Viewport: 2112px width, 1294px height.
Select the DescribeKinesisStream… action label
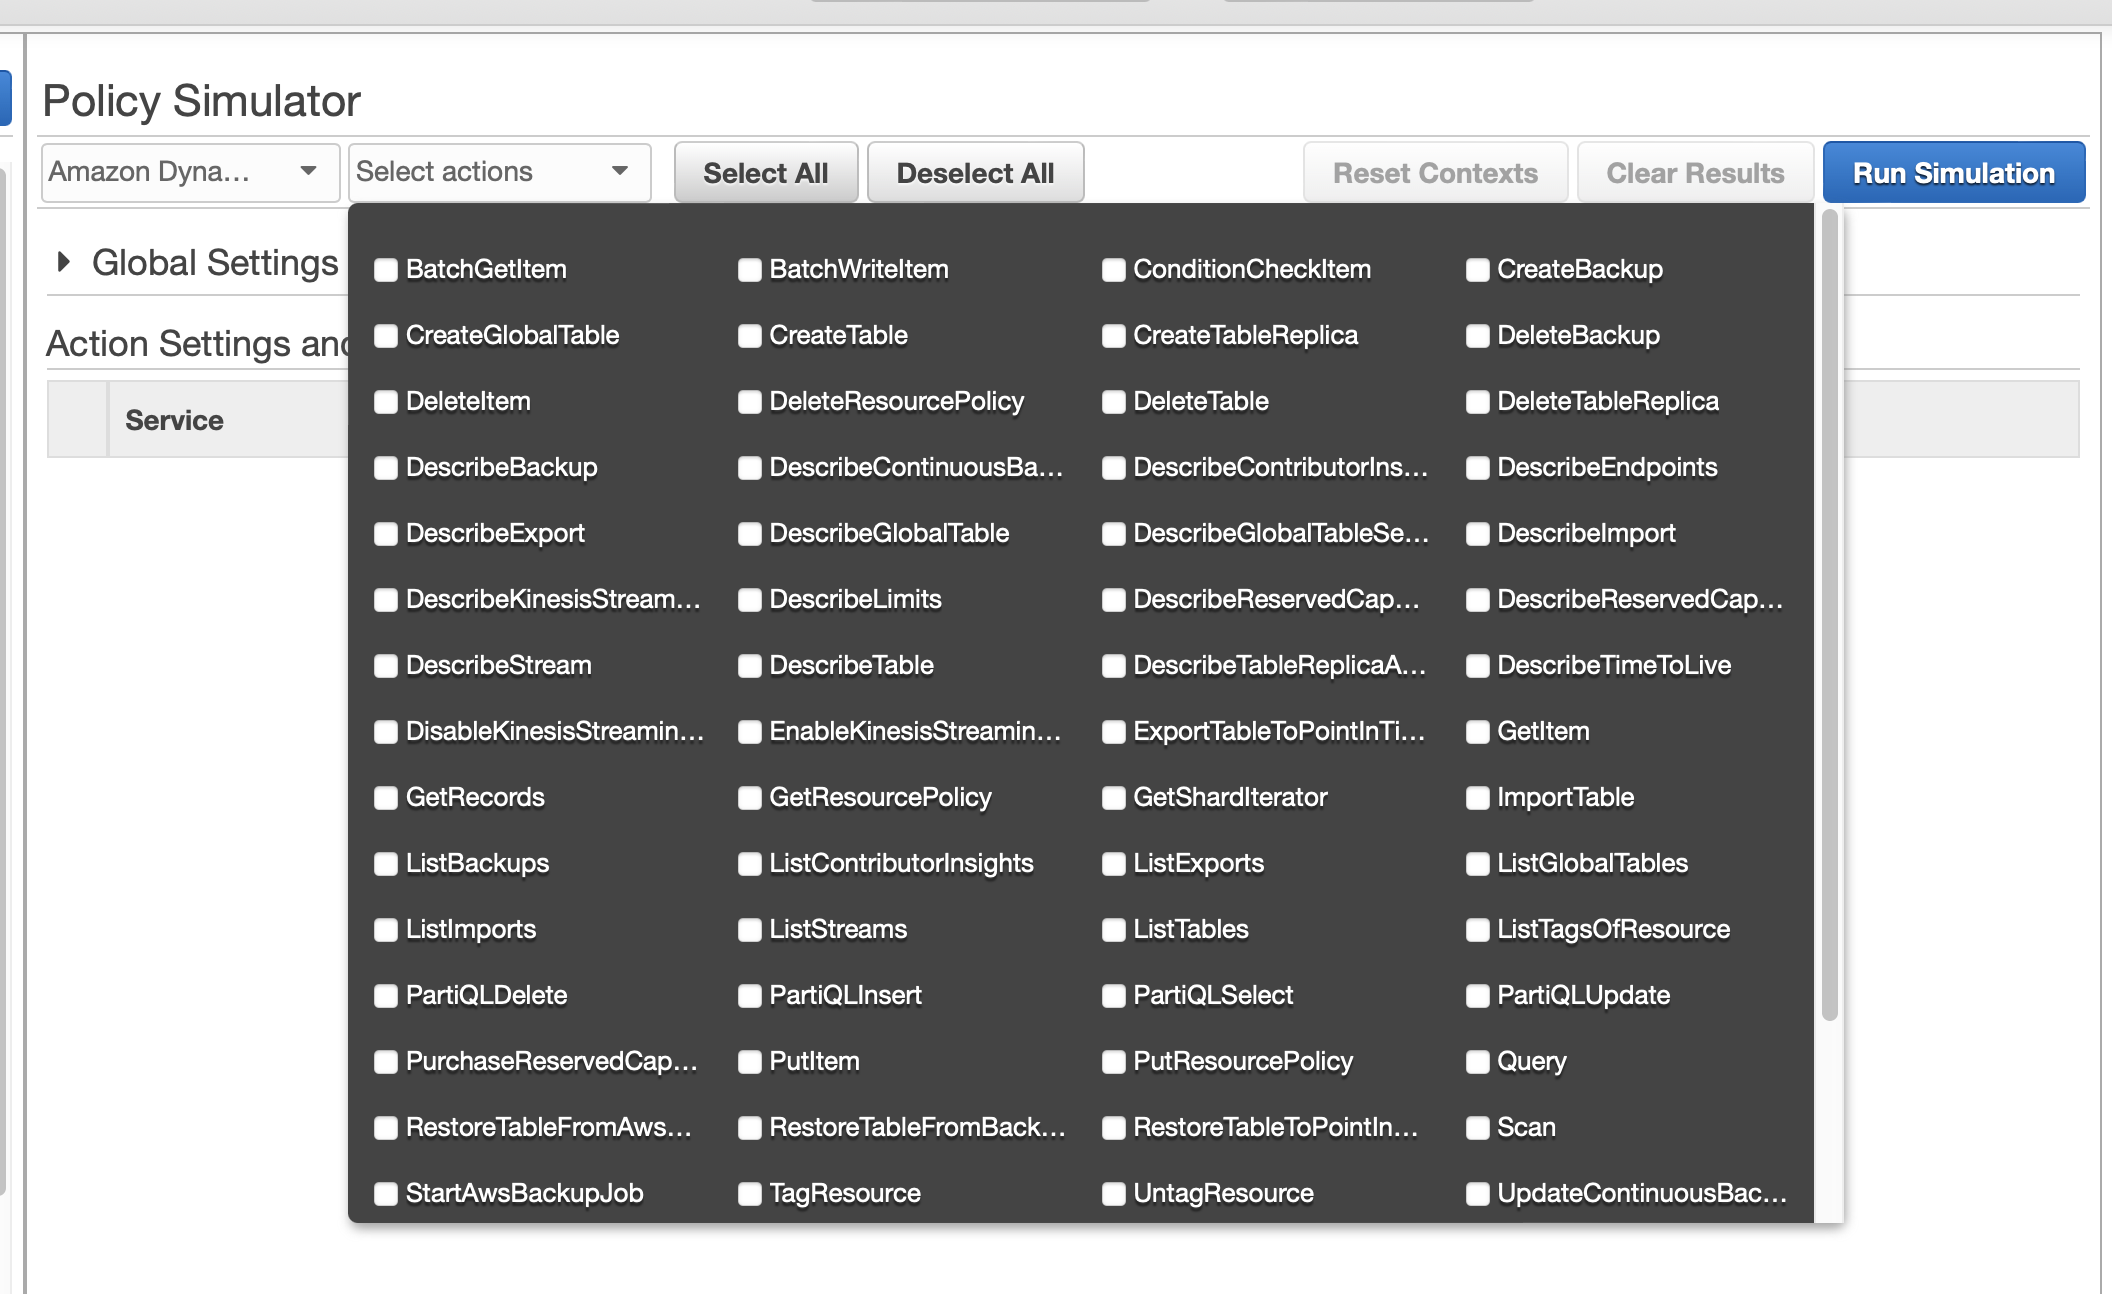coord(553,599)
